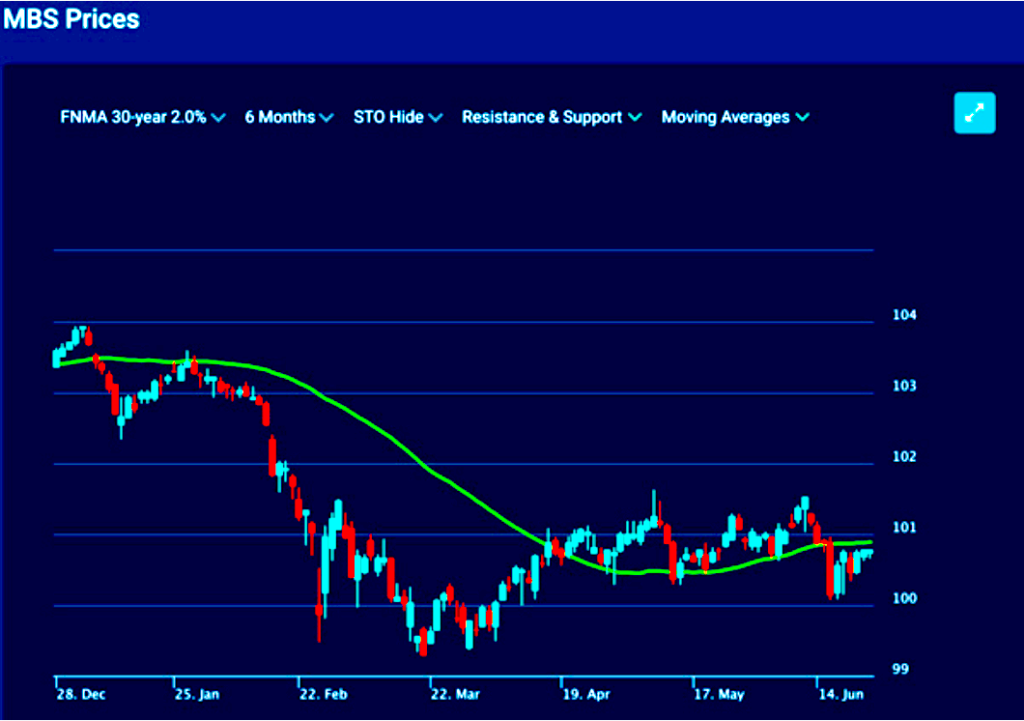Click the 104 price axis label
This screenshot has height=721, width=1024.
904,315
